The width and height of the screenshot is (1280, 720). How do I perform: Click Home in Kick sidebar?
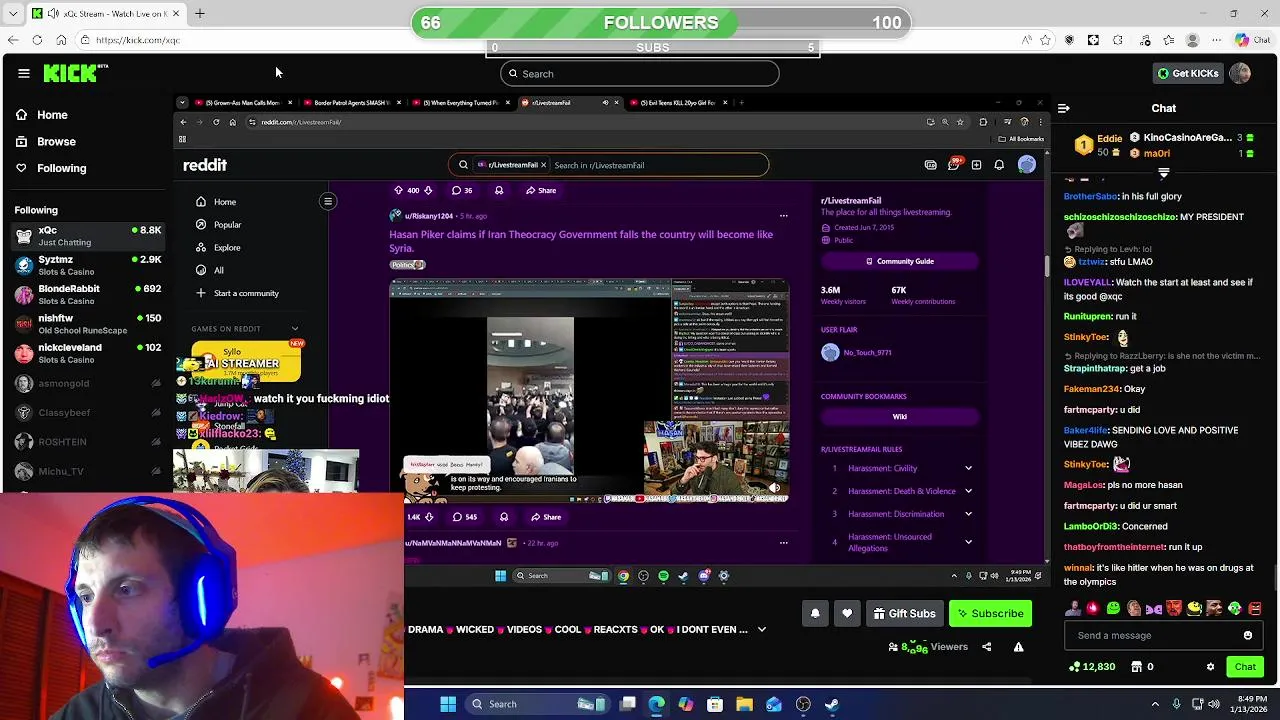click(42, 115)
